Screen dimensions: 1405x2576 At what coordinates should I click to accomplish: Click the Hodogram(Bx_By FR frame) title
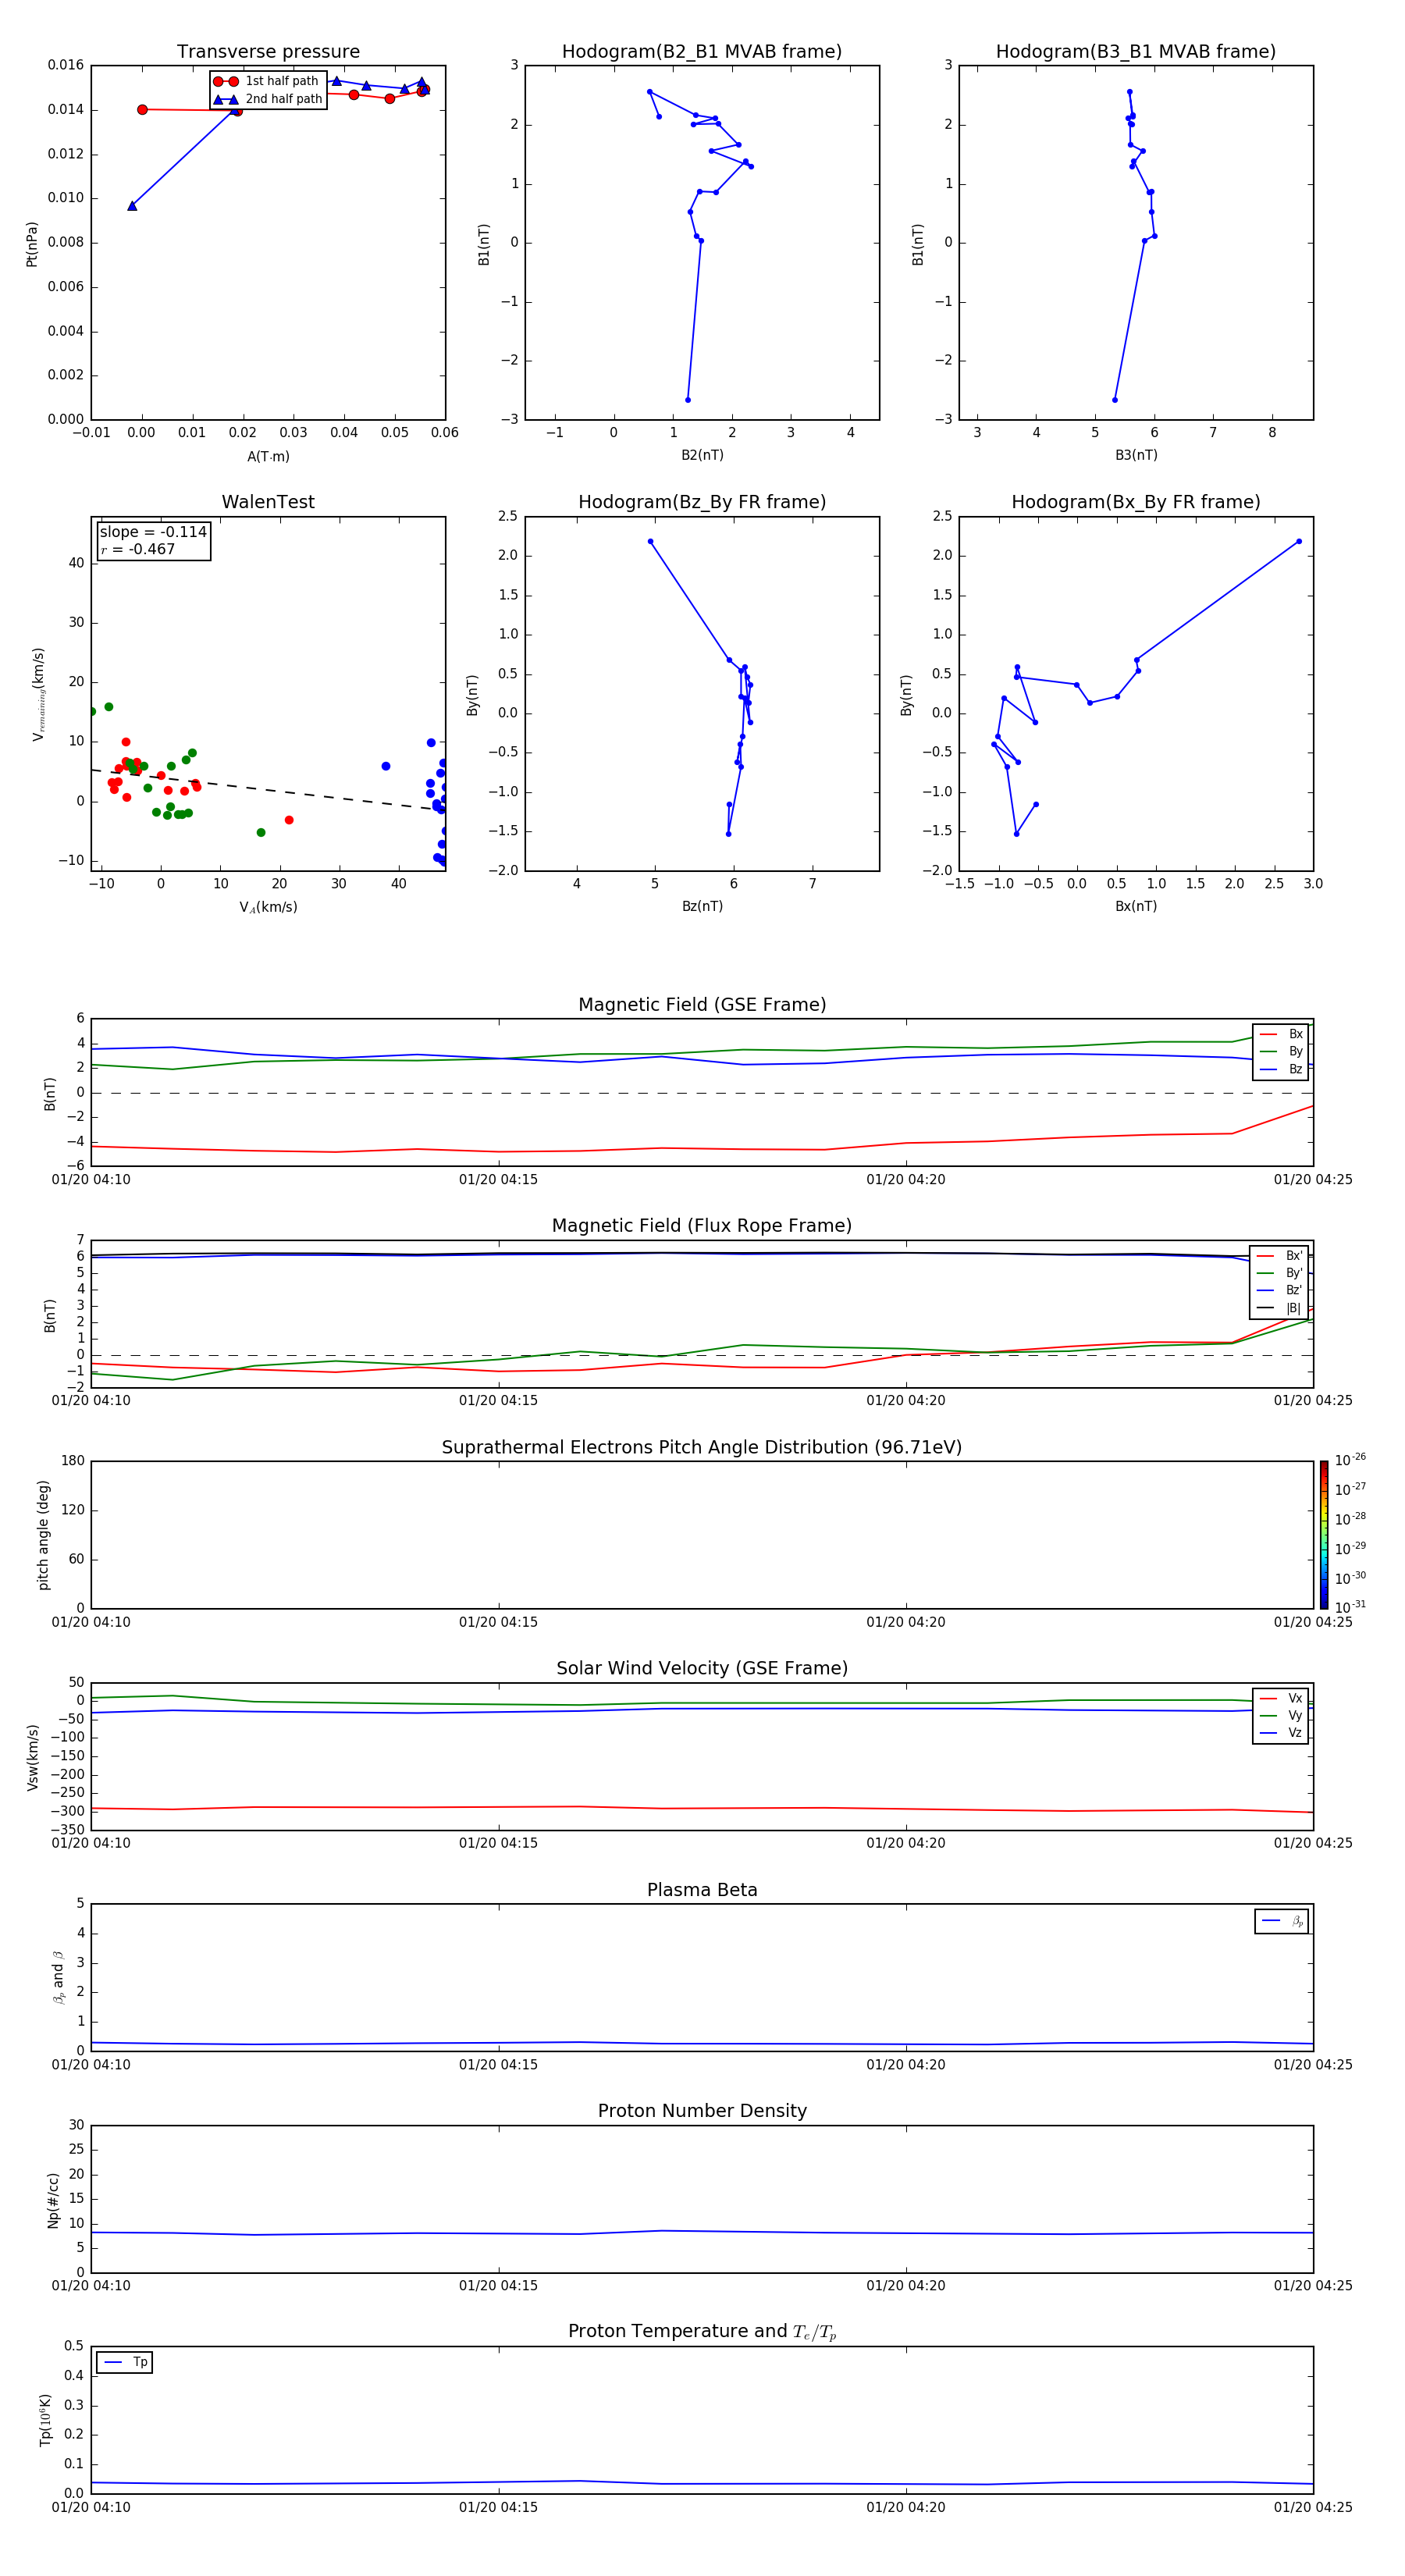coord(1135,502)
